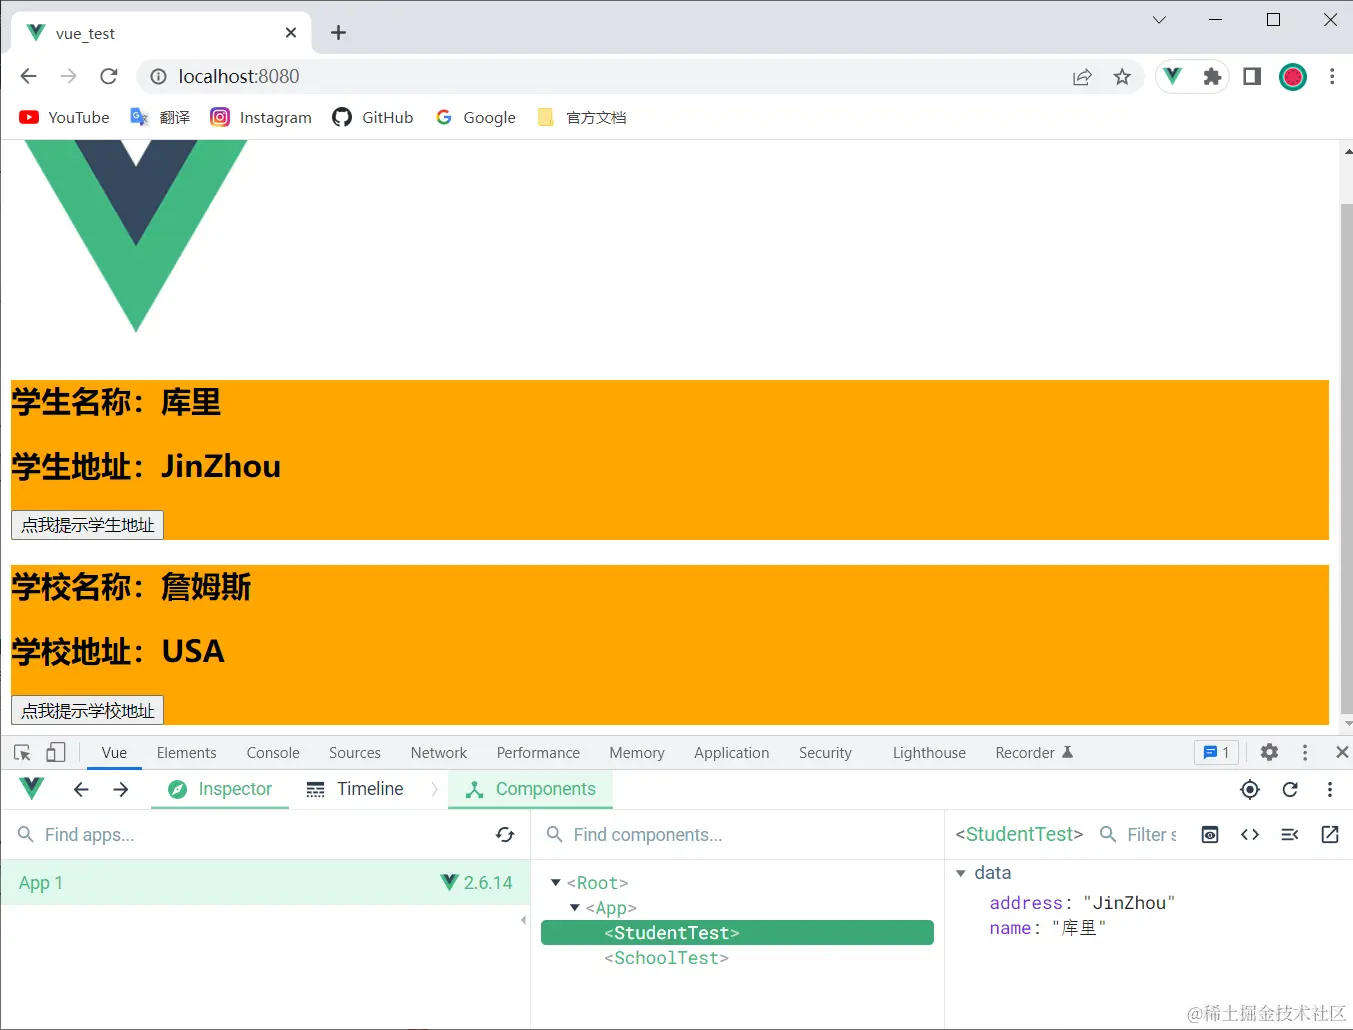The image size is (1353, 1030).
Task: Reload the localhost page
Action: click(x=109, y=76)
